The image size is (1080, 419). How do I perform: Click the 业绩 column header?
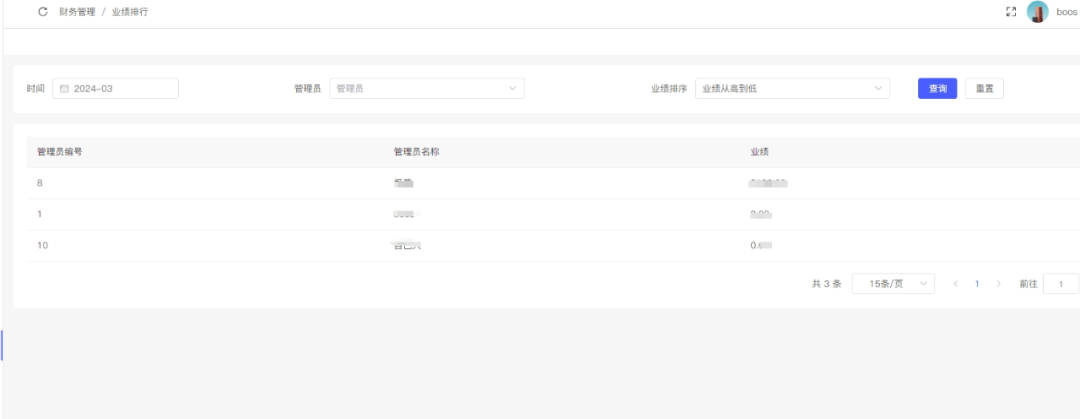click(759, 152)
